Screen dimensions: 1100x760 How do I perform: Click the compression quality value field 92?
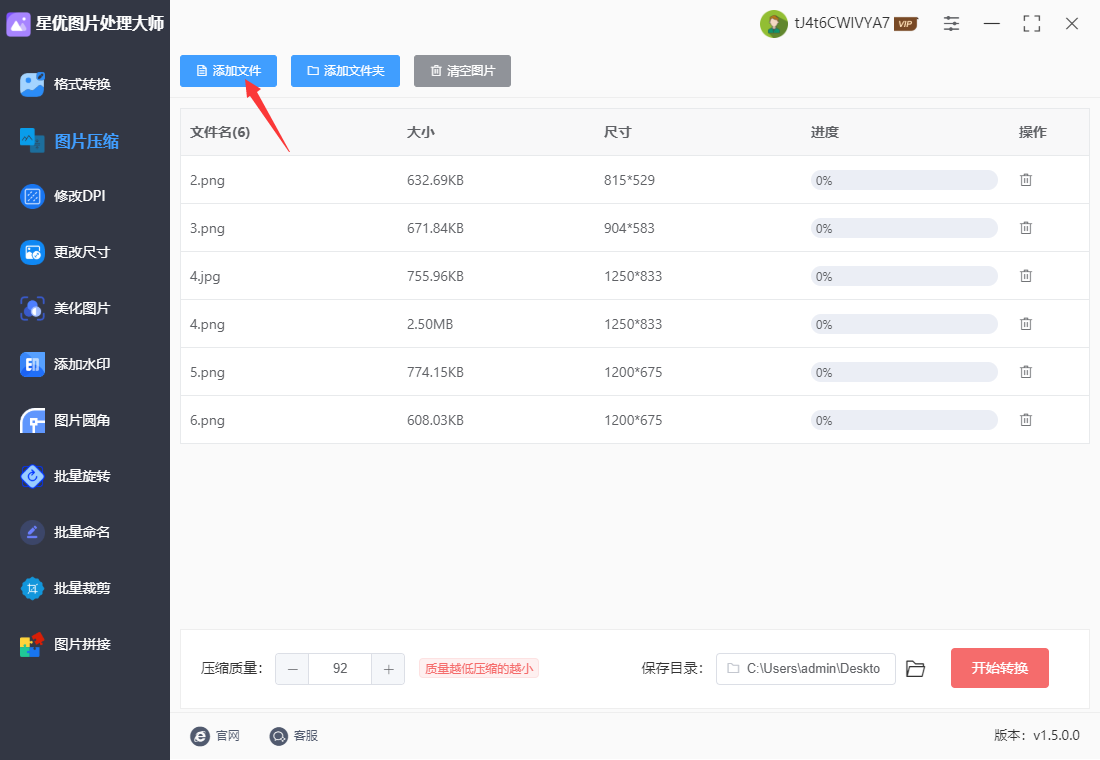tap(340, 669)
